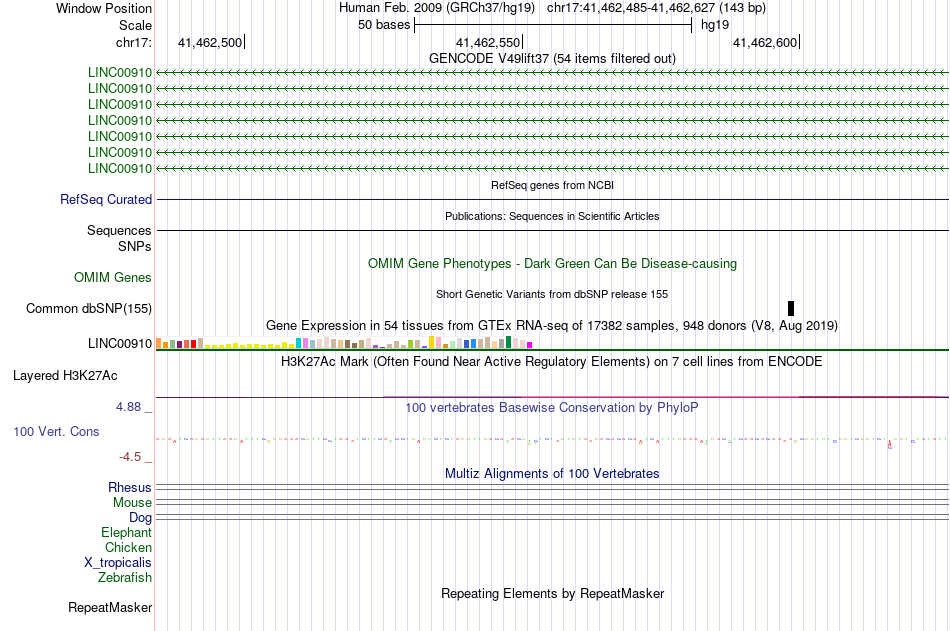
Task: Click the Window Position track label
Action: 104,8
